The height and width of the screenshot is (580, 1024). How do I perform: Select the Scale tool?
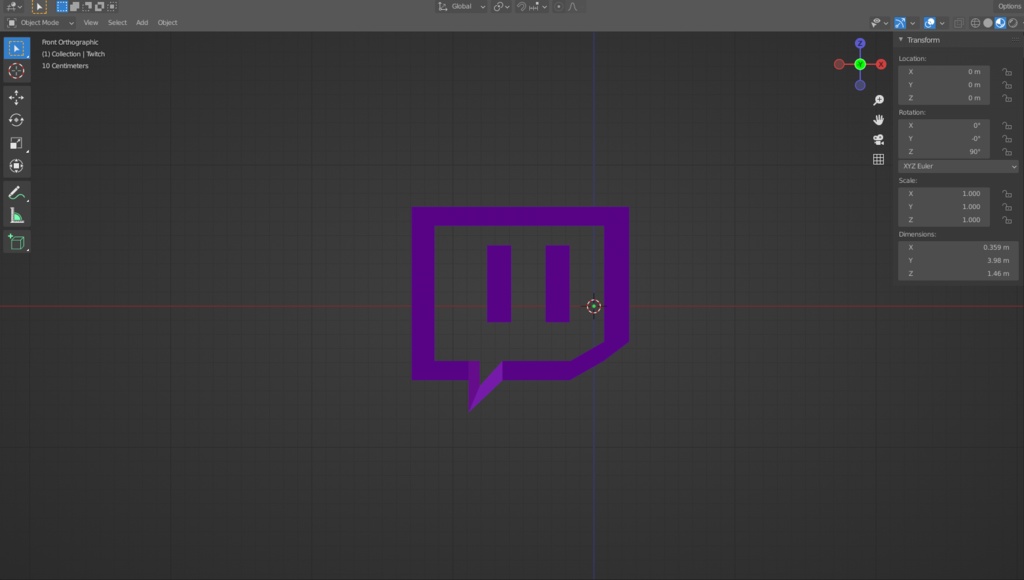tap(16, 143)
